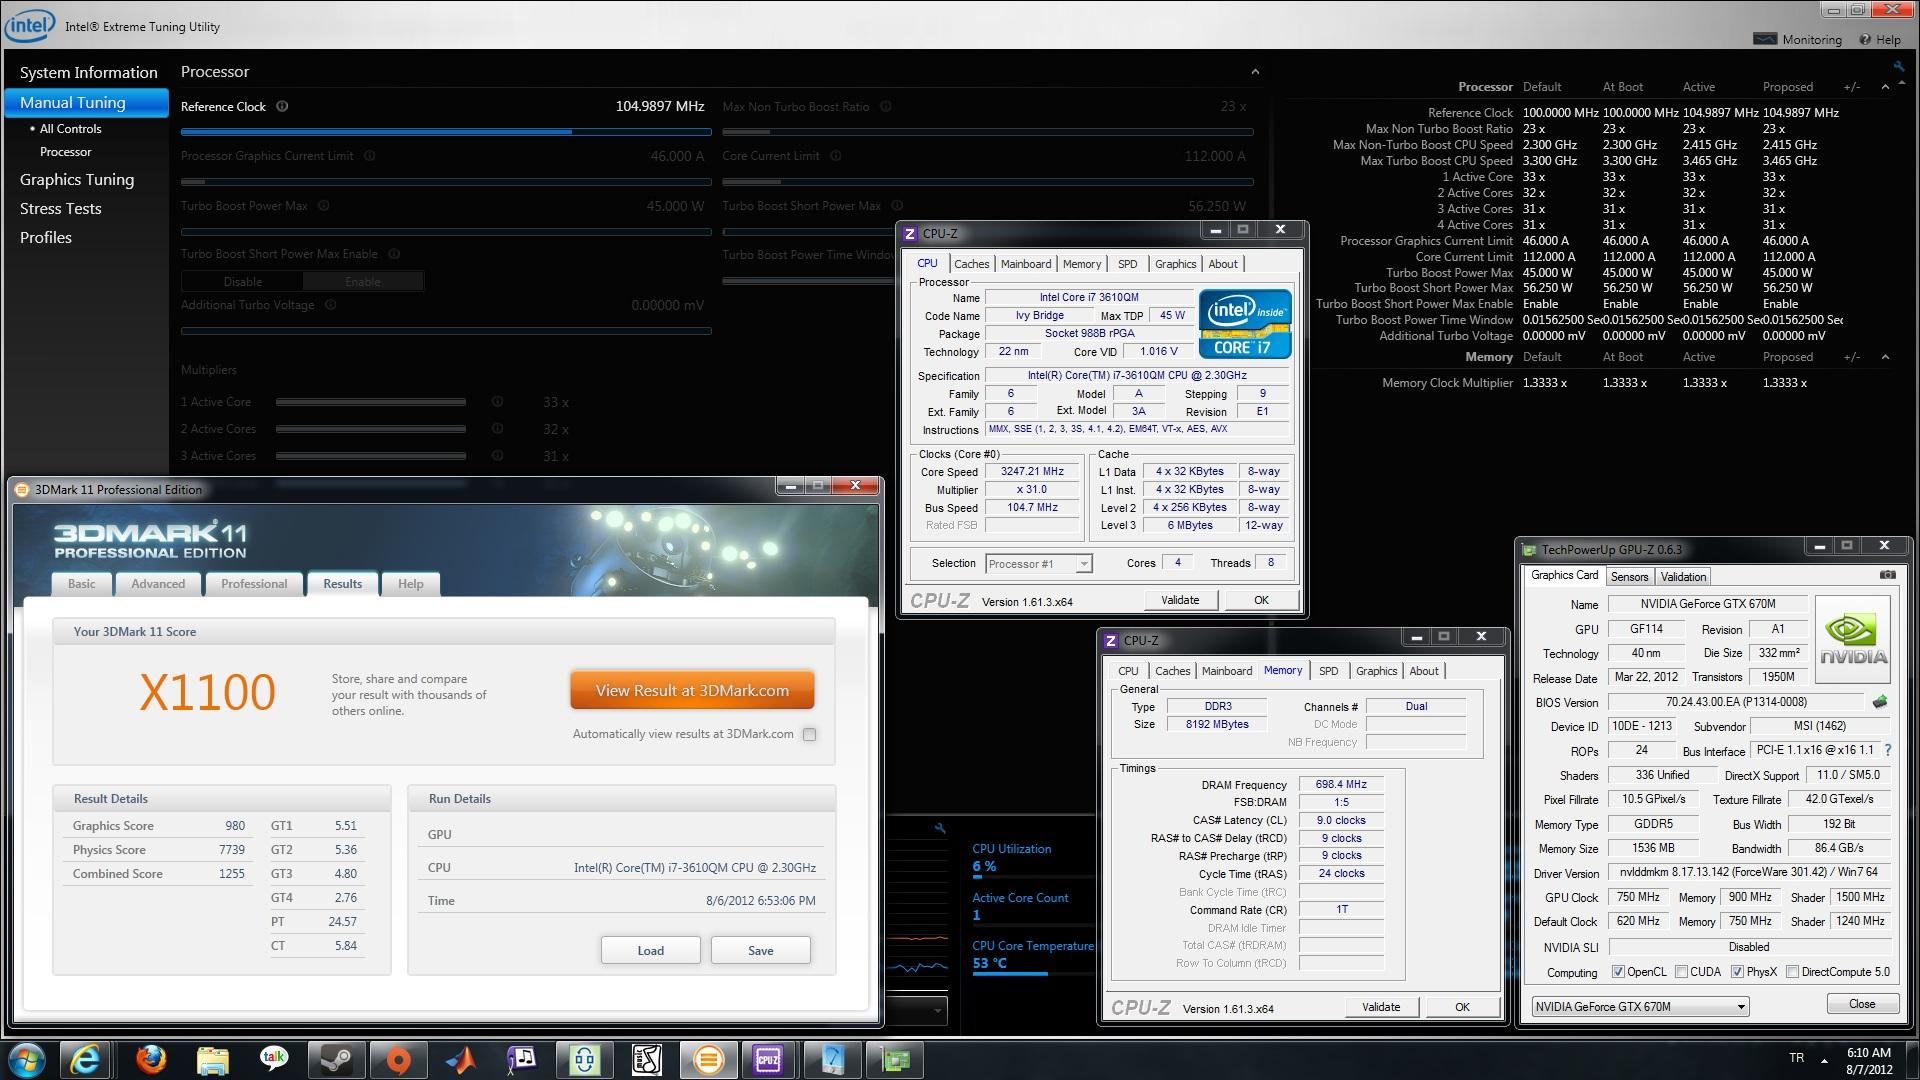Image resolution: width=1920 pixels, height=1080 pixels.
Task: Open the Mainboard tab in top CPU-Z window
Action: click(1026, 264)
